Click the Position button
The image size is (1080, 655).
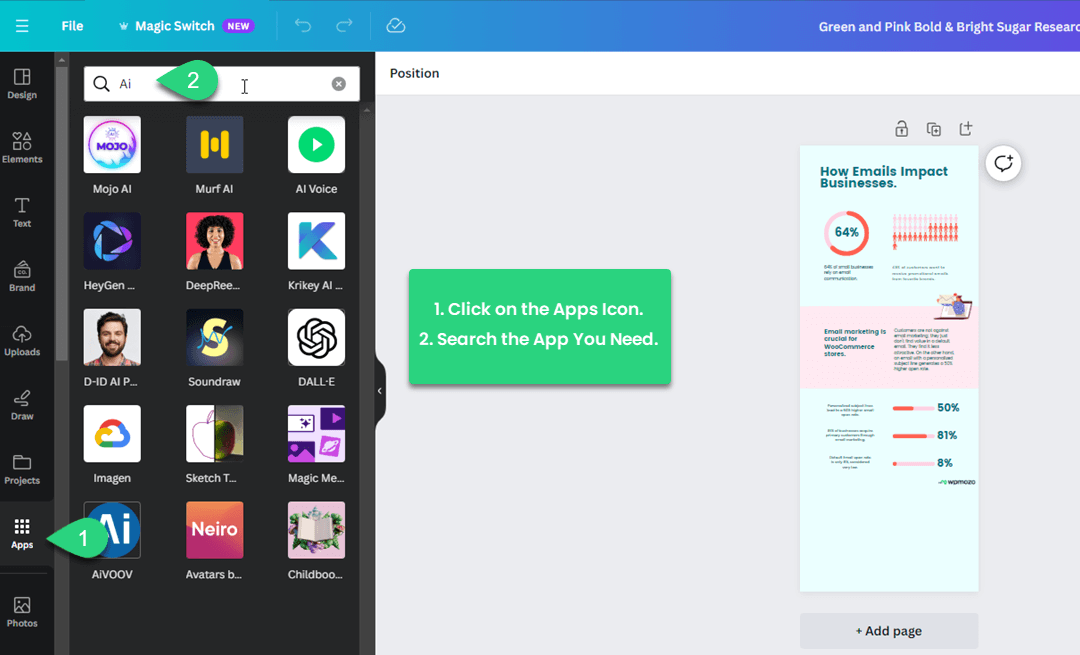[415, 73]
